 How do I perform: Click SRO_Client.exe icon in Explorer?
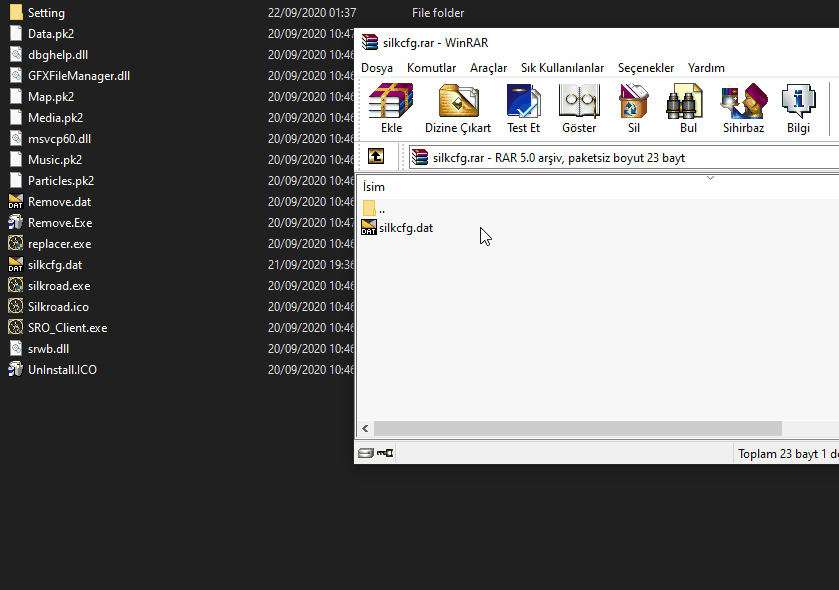(16, 327)
